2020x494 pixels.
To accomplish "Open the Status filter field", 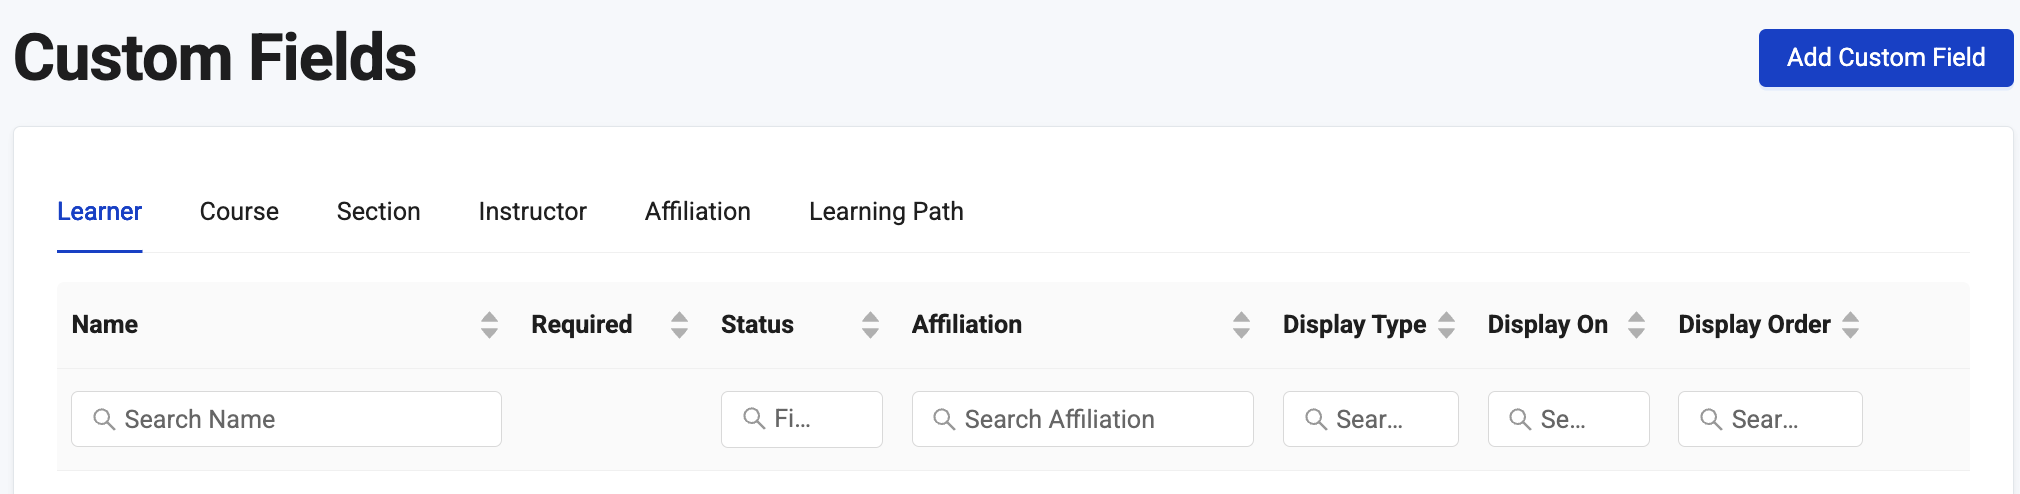I will 801,419.
